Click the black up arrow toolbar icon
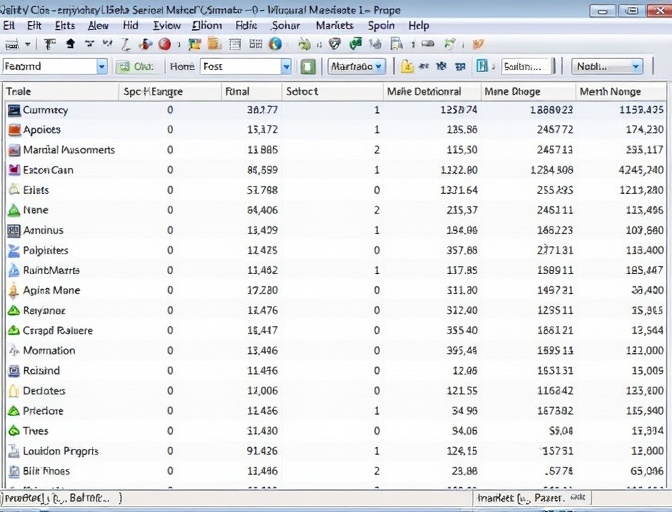Viewport: 672px width, 512px height. click(x=70, y=44)
